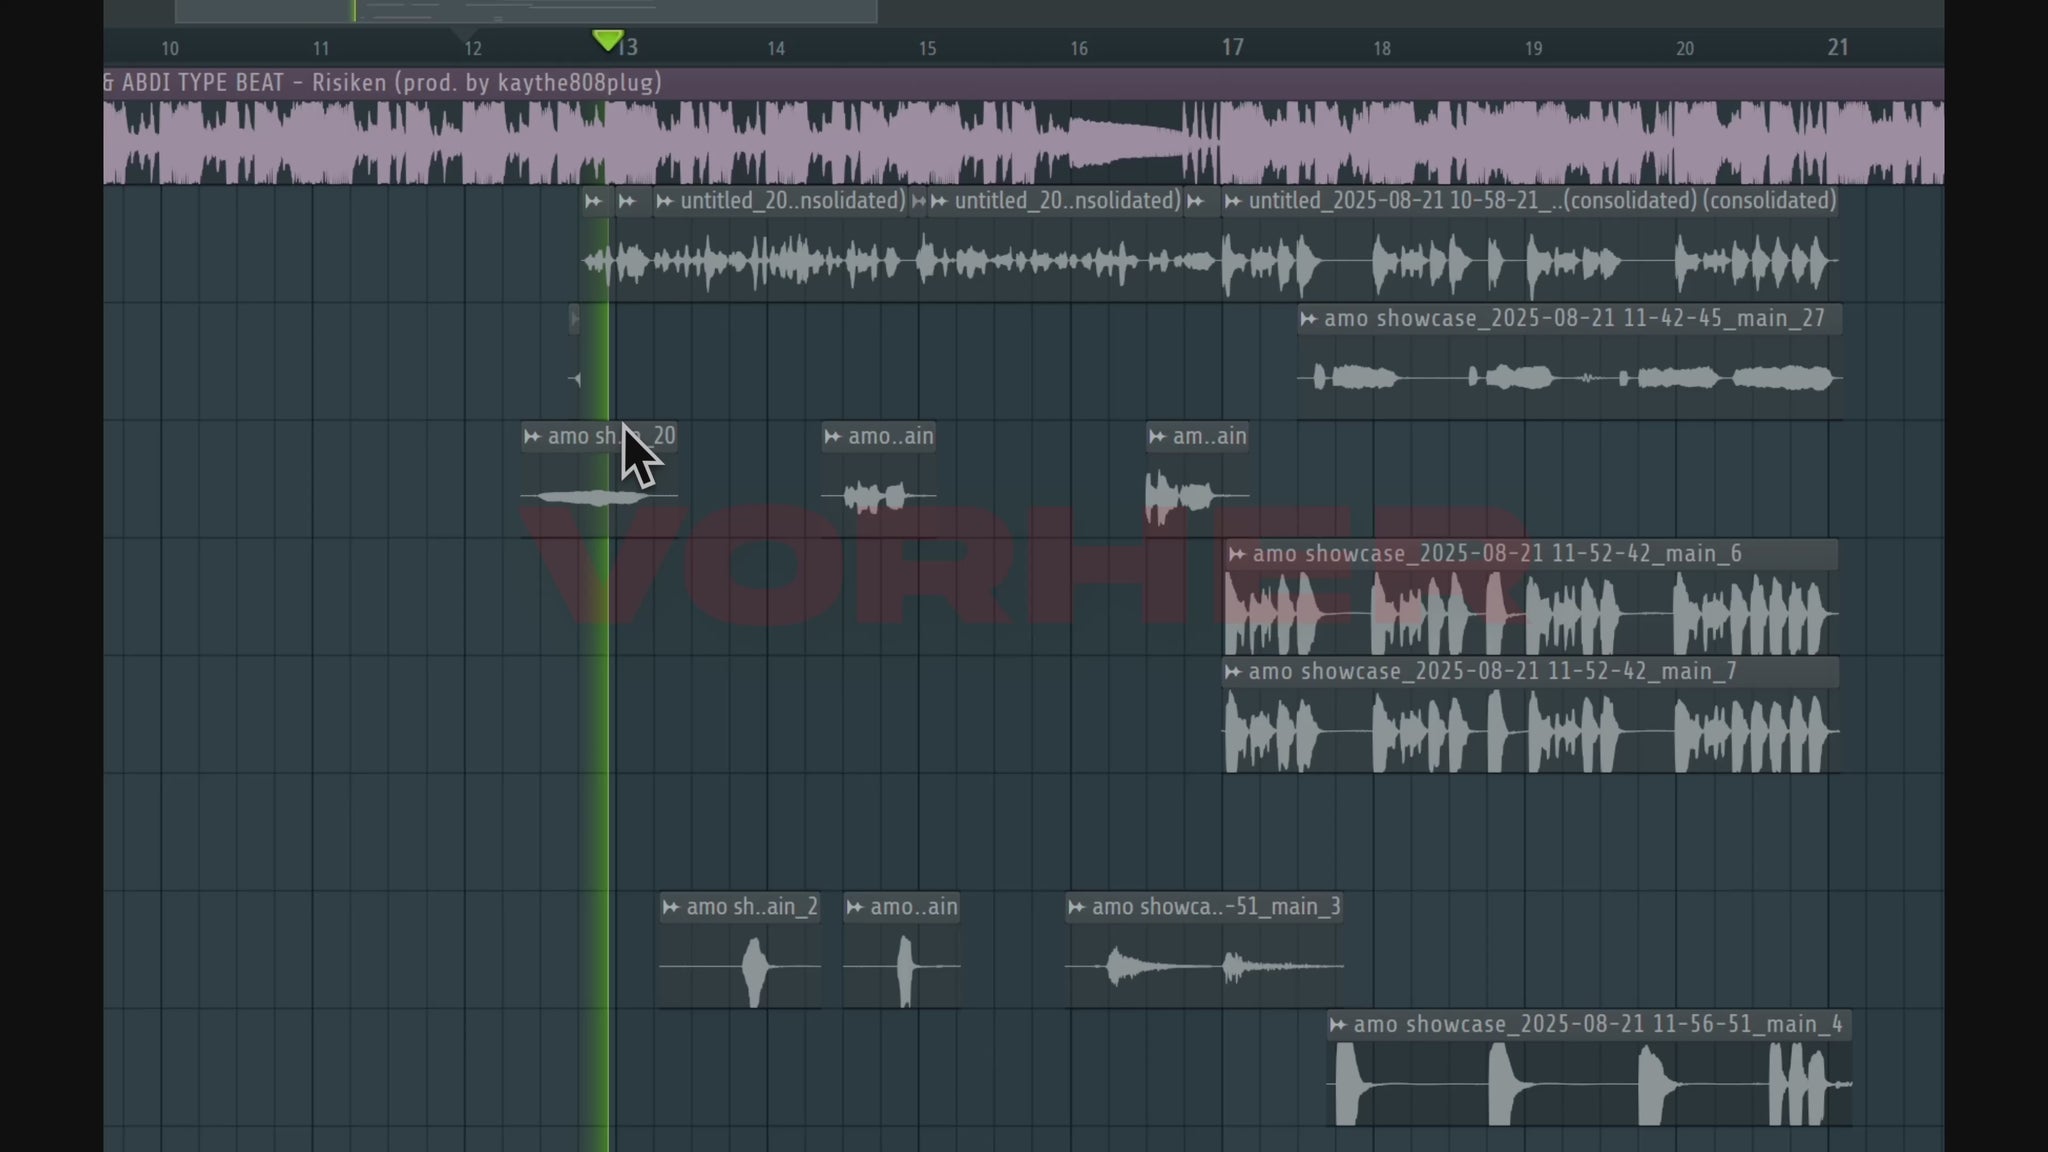Move playhead to bar 19 on ruler

(1534, 48)
